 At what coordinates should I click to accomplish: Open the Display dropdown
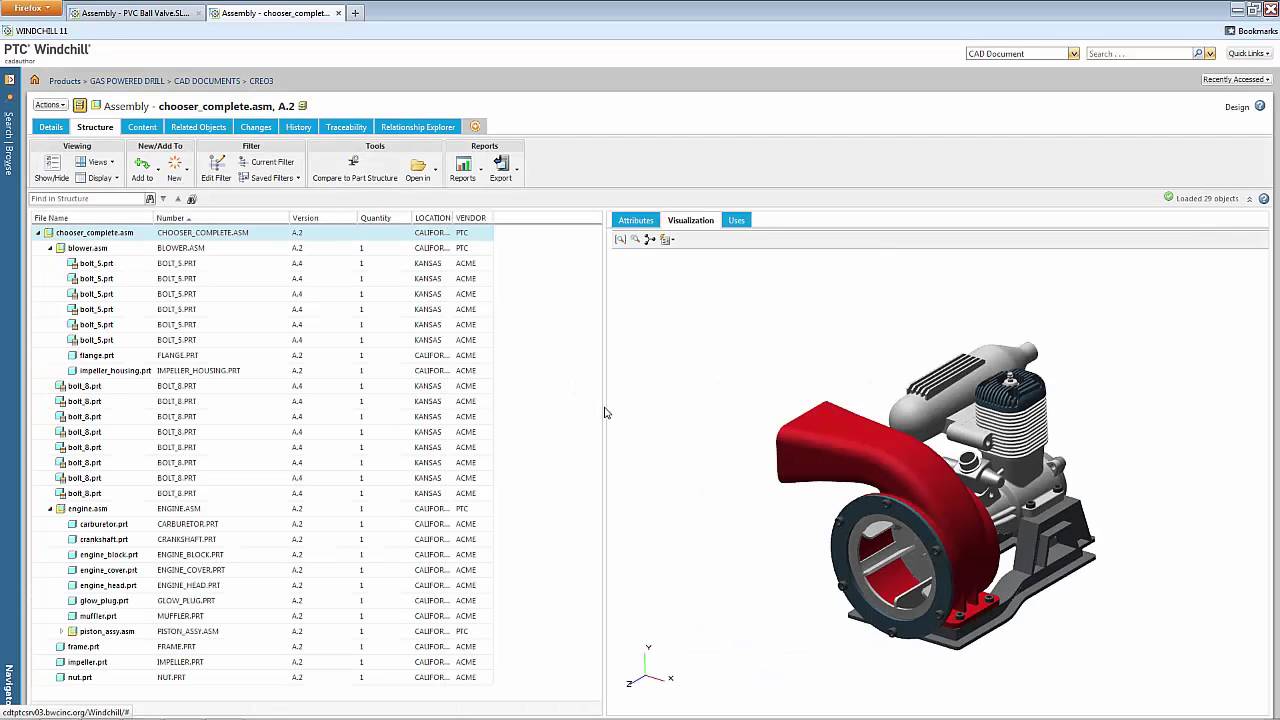click(x=97, y=178)
